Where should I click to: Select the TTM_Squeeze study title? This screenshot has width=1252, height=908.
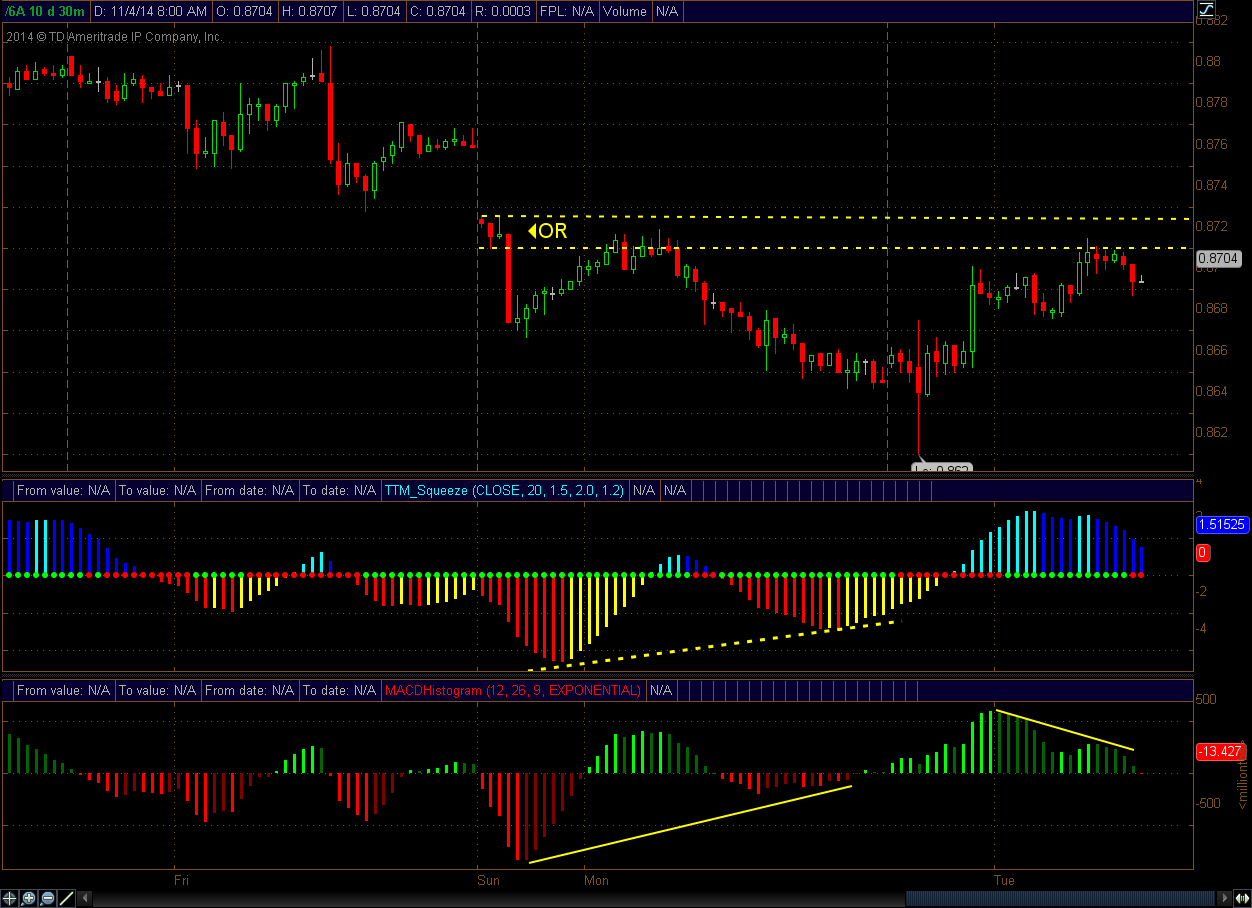[x=504, y=490]
